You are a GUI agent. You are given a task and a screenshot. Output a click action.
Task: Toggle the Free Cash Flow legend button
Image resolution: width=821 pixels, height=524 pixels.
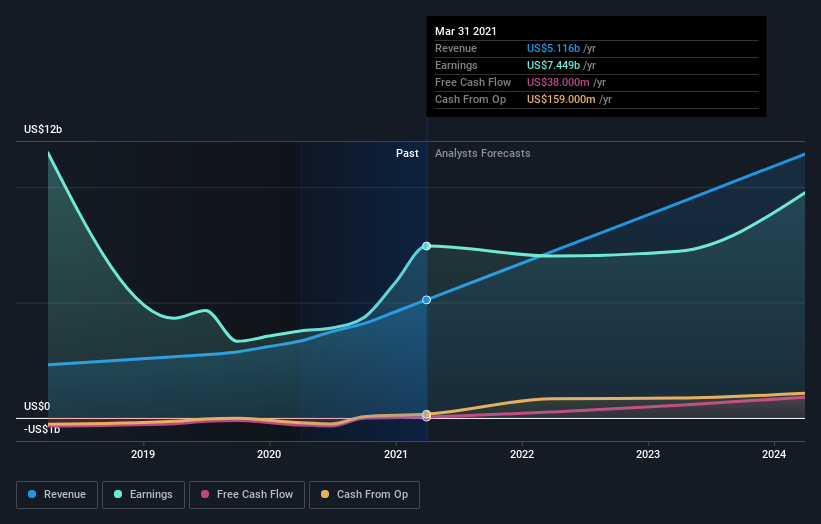tap(247, 495)
